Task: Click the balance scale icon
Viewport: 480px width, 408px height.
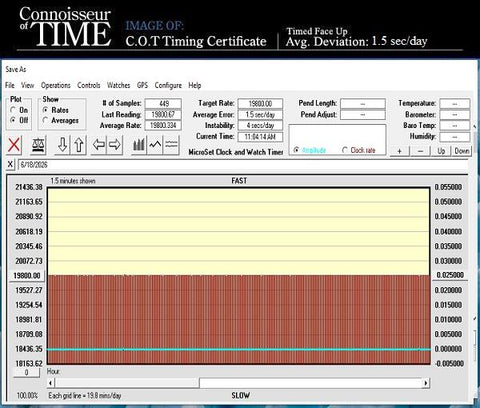Action: tap(38, 145)
